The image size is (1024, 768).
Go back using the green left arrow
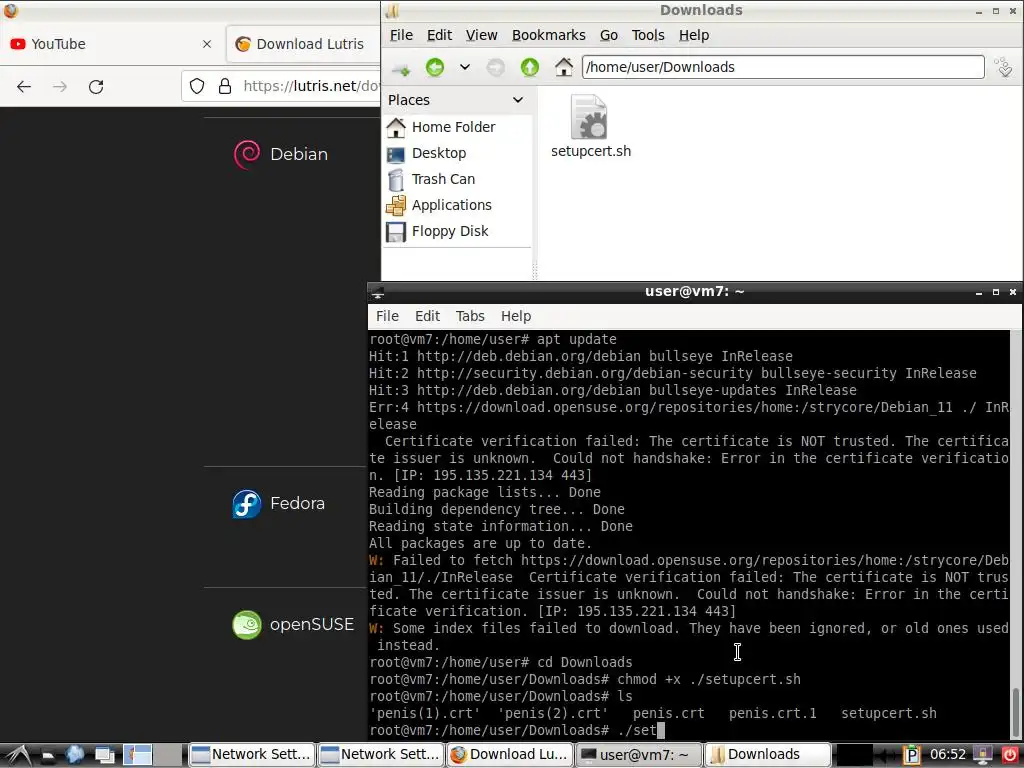[435, 67]
